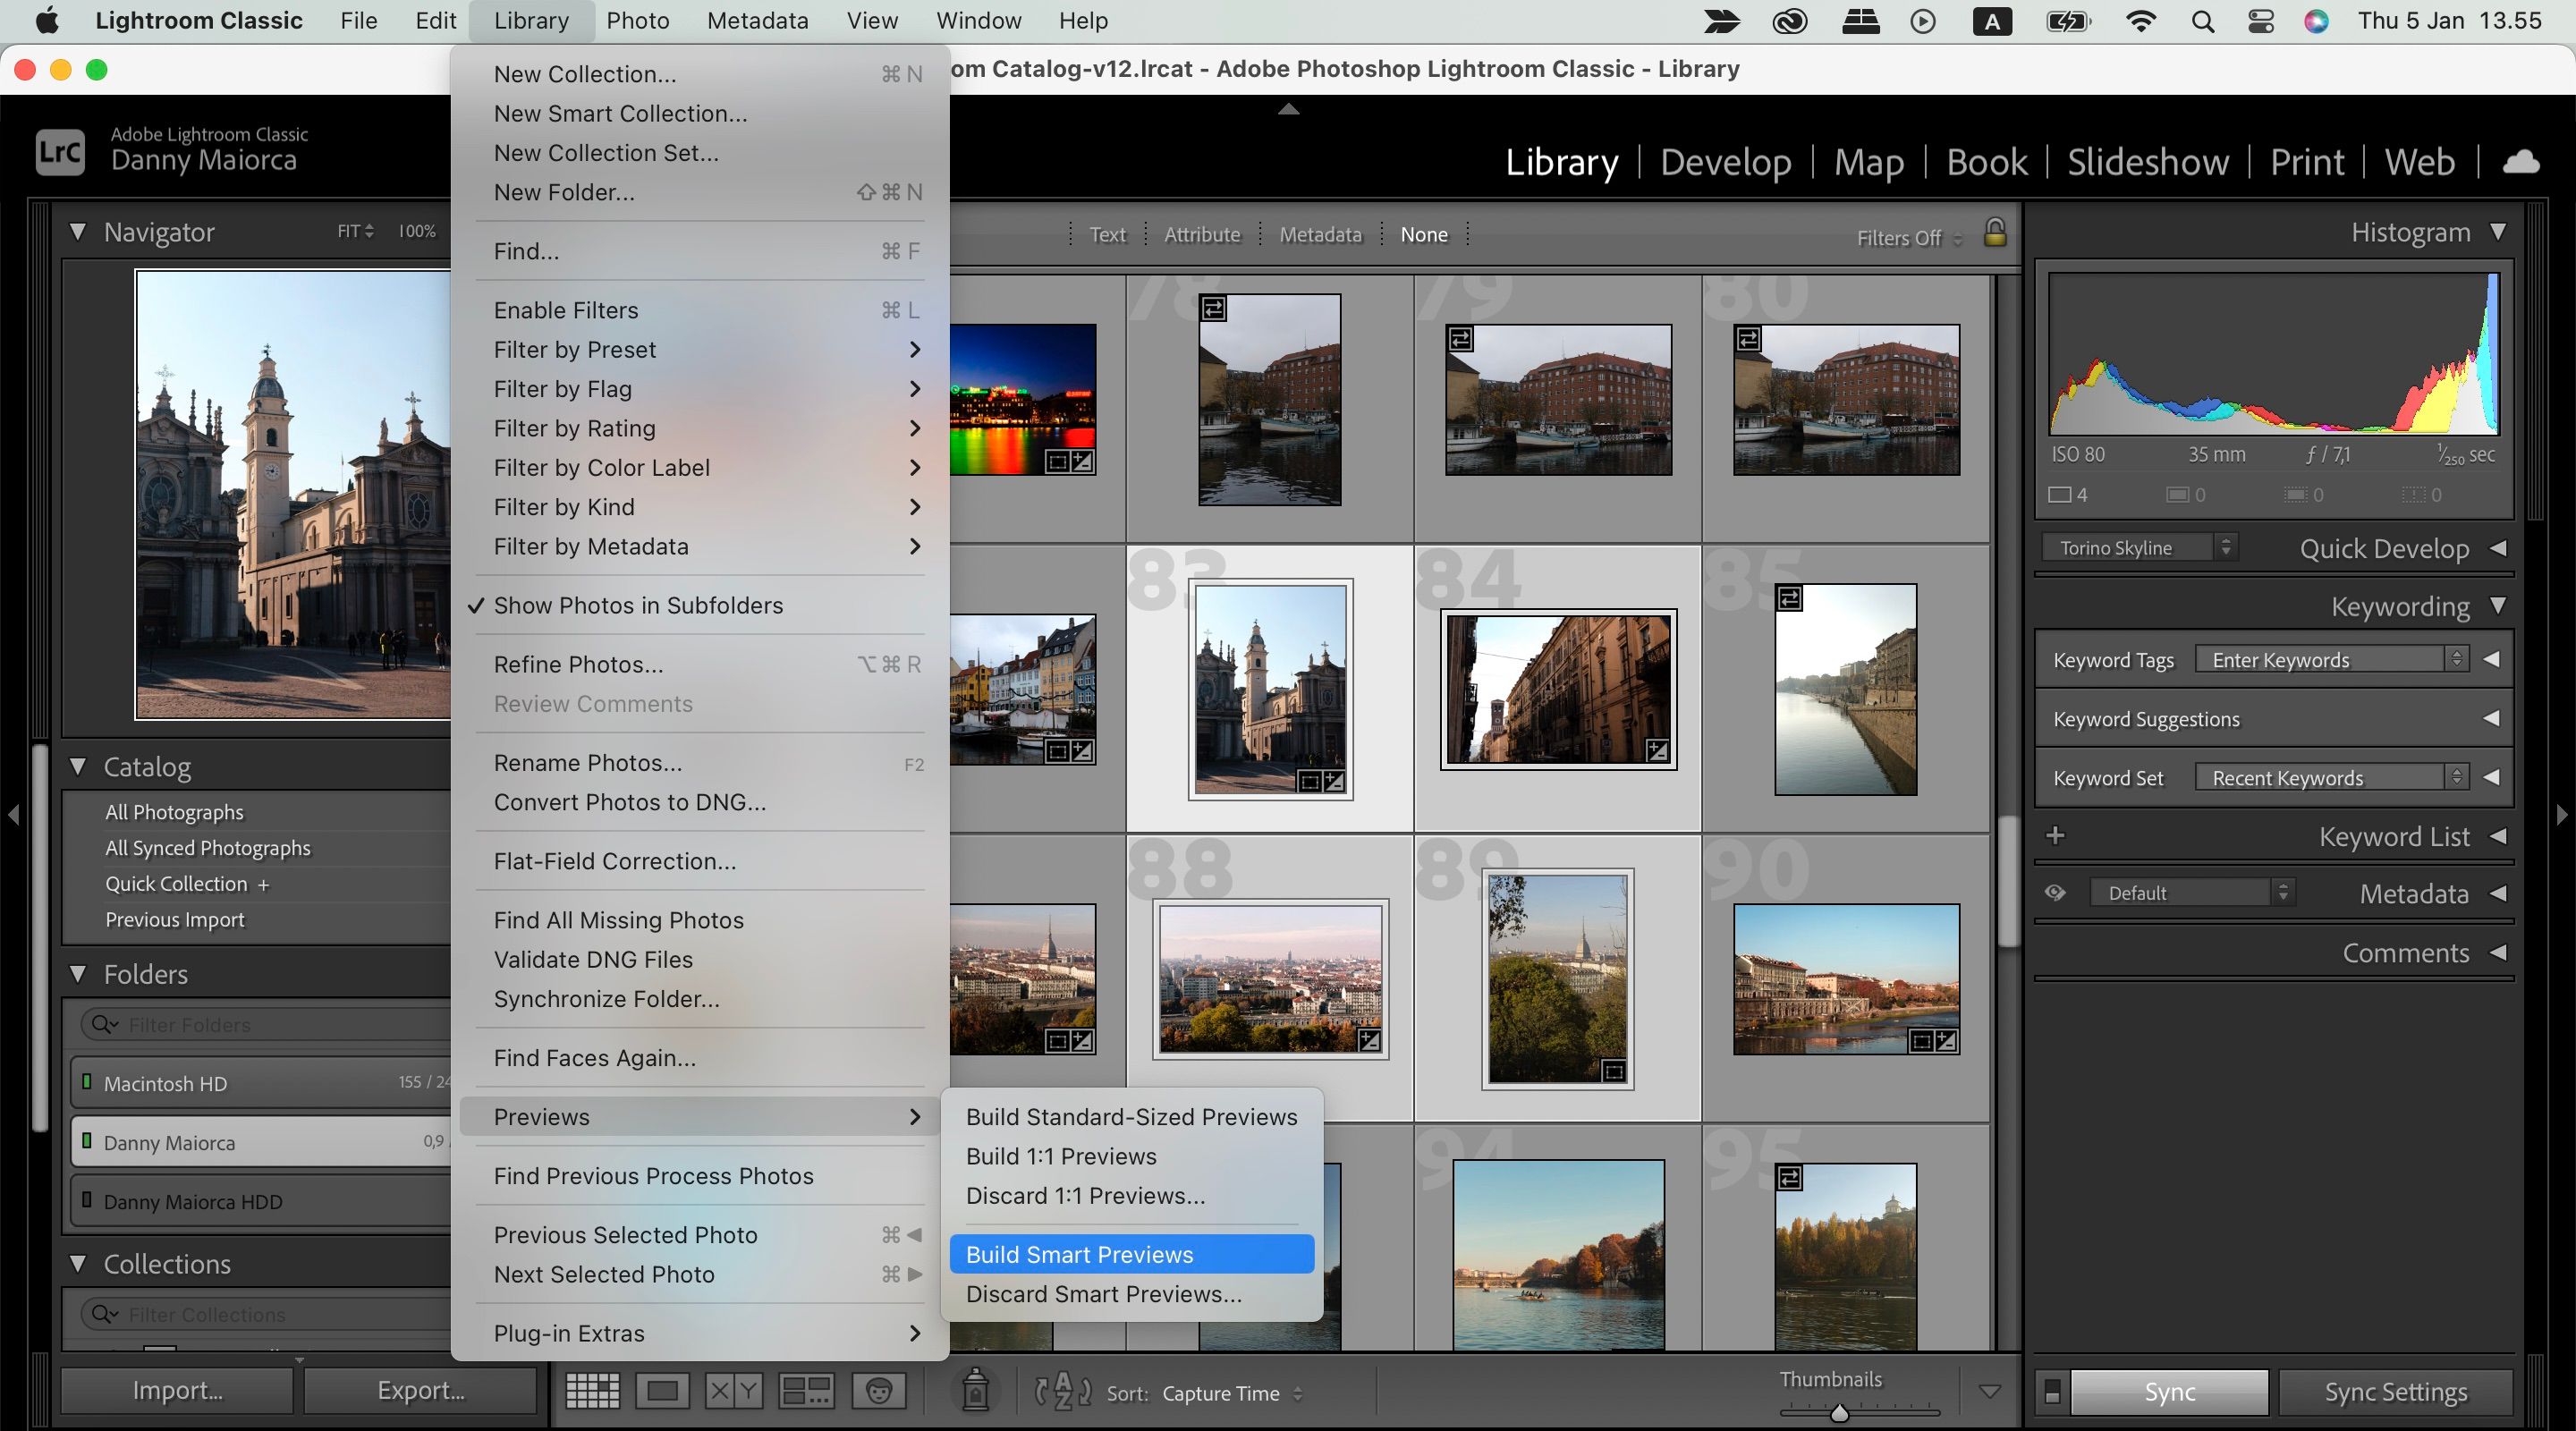Image resolution: width=2576 pixels, height=1431 pixels.
Task: Uncheck Show Photos in Subfolders
Action: click(639, 605)
